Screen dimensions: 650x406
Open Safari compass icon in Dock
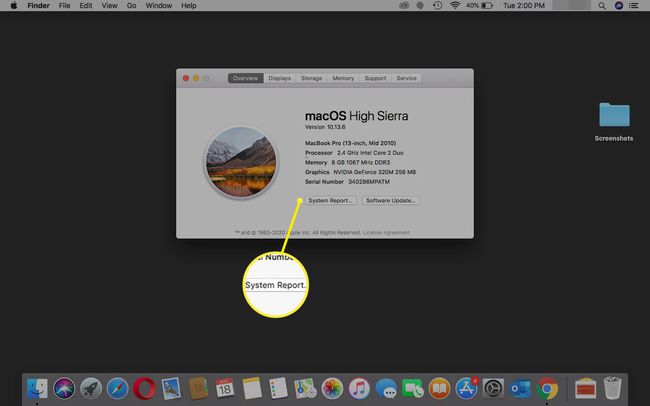click(118, 389)
